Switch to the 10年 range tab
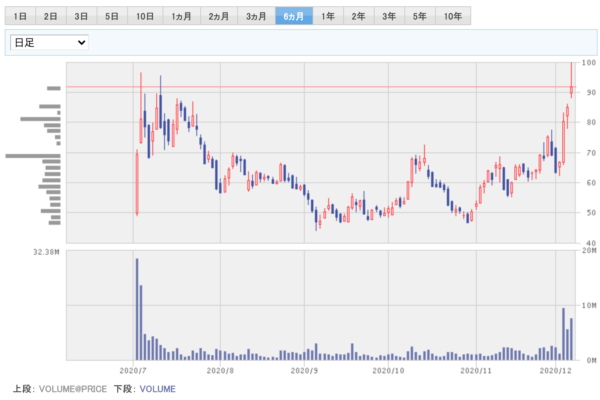The width and height of the screenshot is (600, 400). tap(453, 16)
